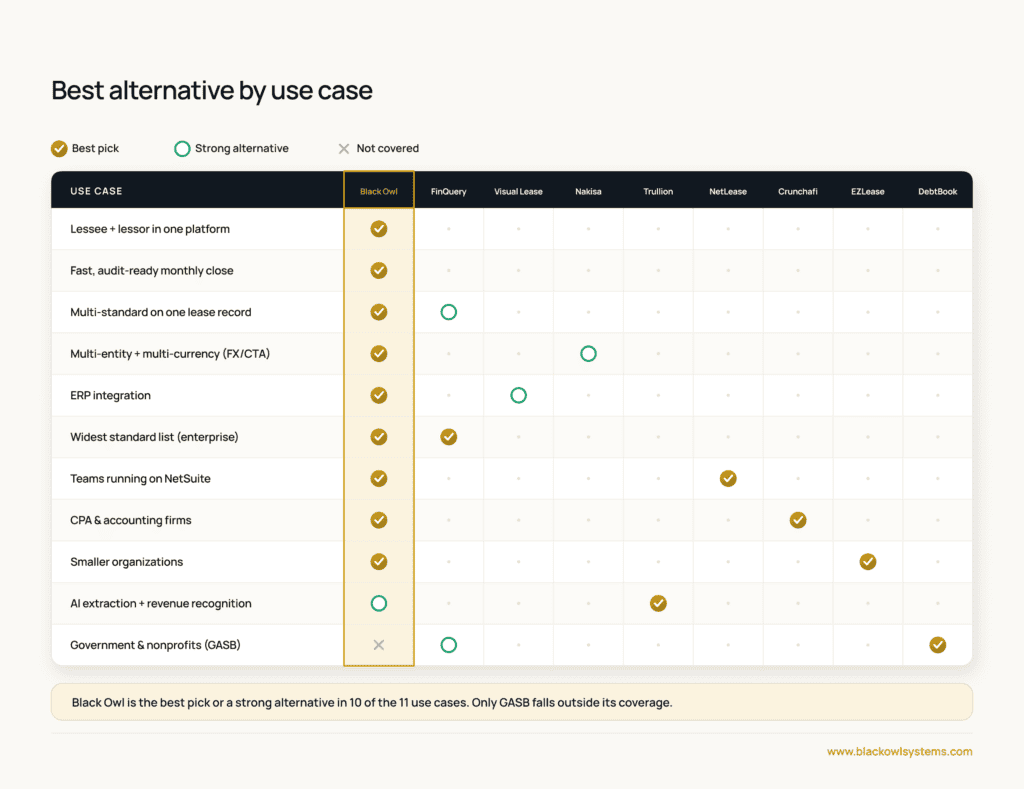Click Black Owl checkmark for Lessee + lessor row

coord(379,229)
